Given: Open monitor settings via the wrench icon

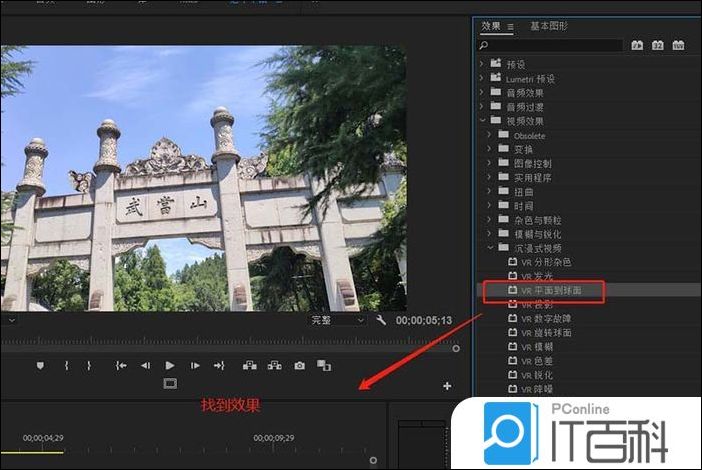Looking at the screenshot, I should point(381,320).
